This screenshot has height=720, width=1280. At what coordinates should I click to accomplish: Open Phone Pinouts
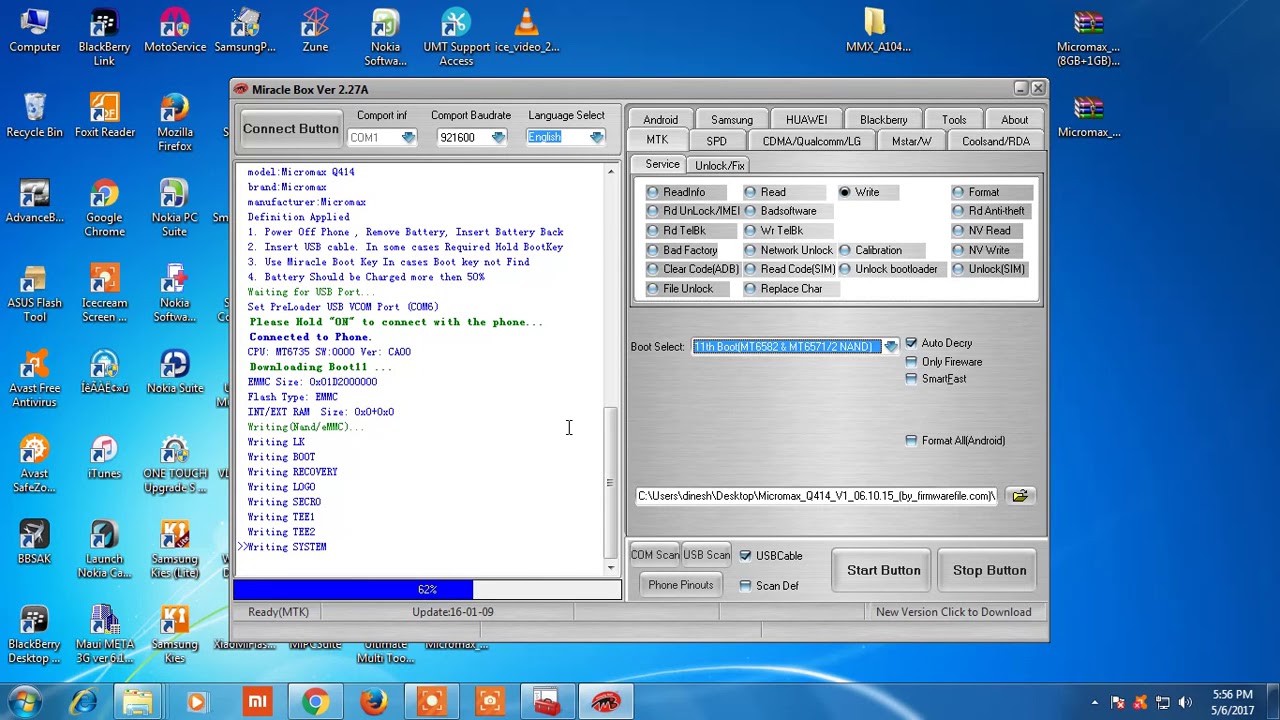[680, 586]
